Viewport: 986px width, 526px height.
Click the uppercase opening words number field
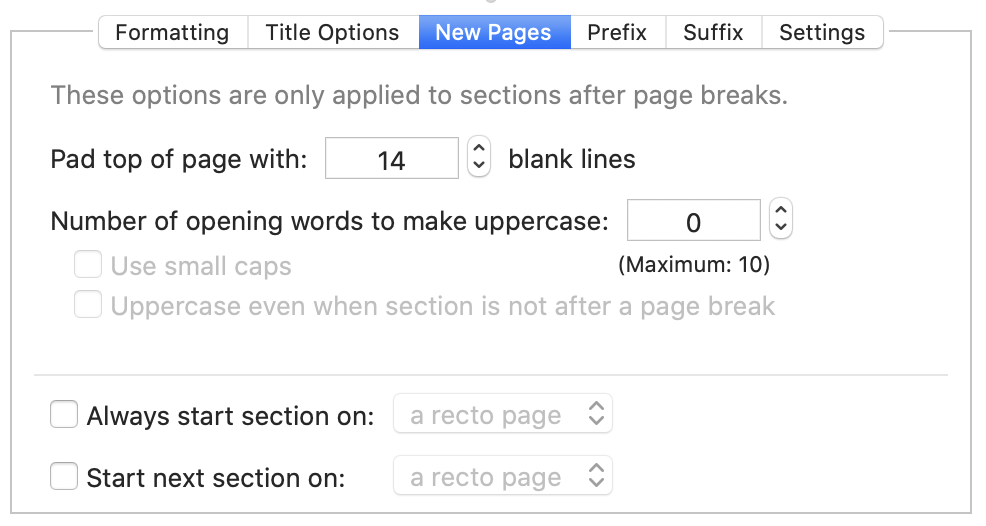click(x=694, y=220)
